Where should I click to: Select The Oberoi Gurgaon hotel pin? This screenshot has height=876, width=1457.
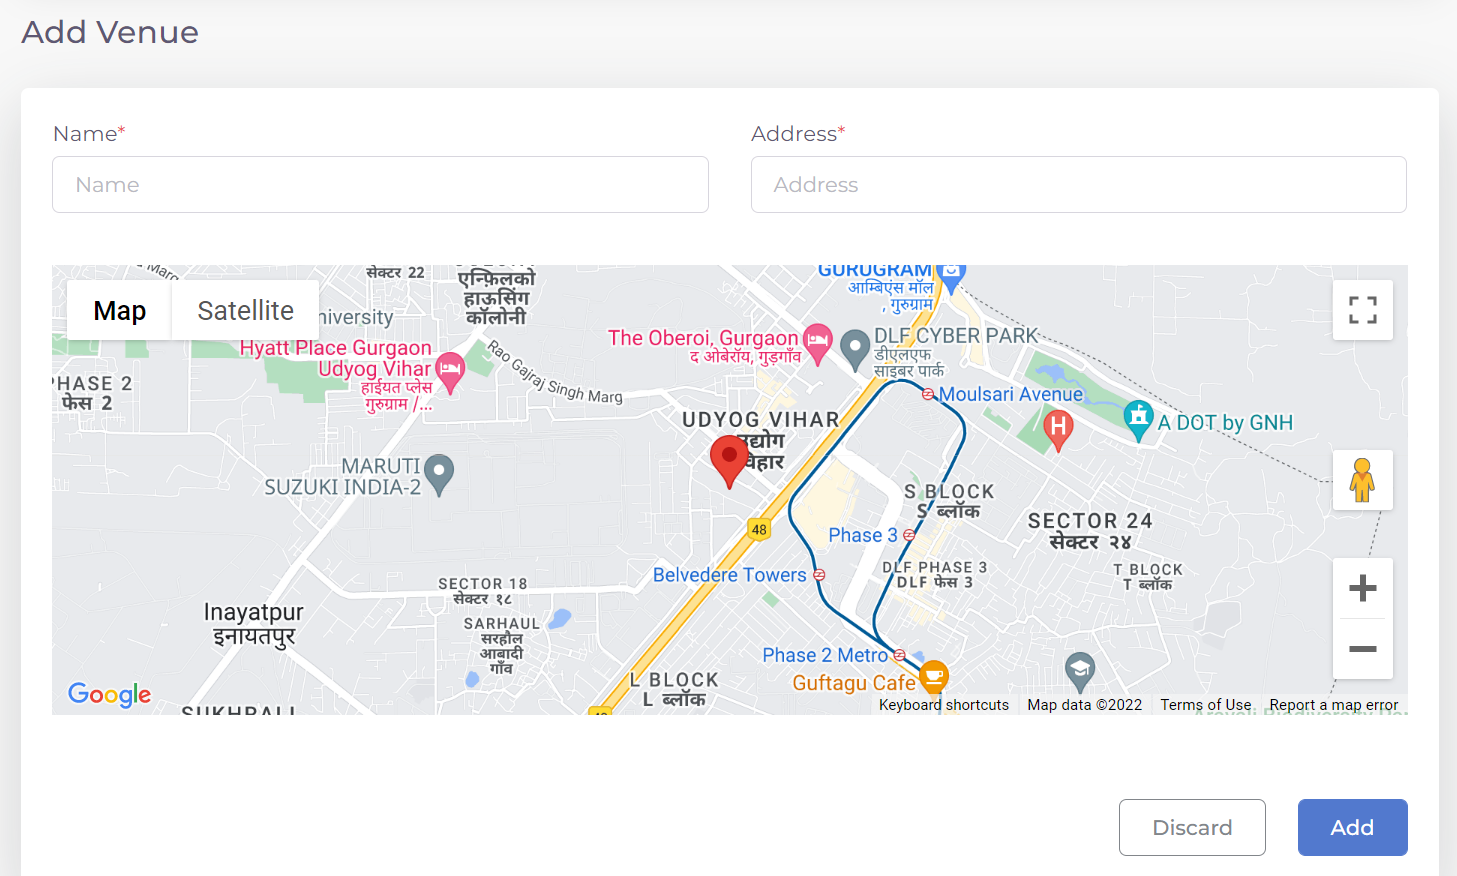tap(818, 345)
